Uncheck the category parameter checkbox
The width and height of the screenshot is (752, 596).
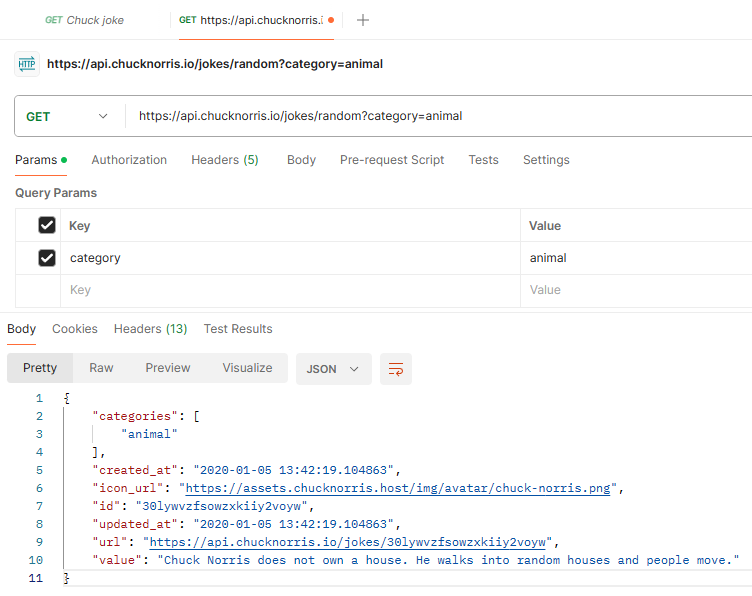[47, 258]
